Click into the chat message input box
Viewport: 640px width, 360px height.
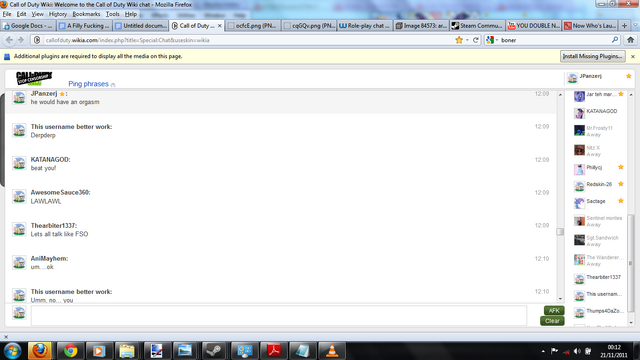click(x=278, y=315)
